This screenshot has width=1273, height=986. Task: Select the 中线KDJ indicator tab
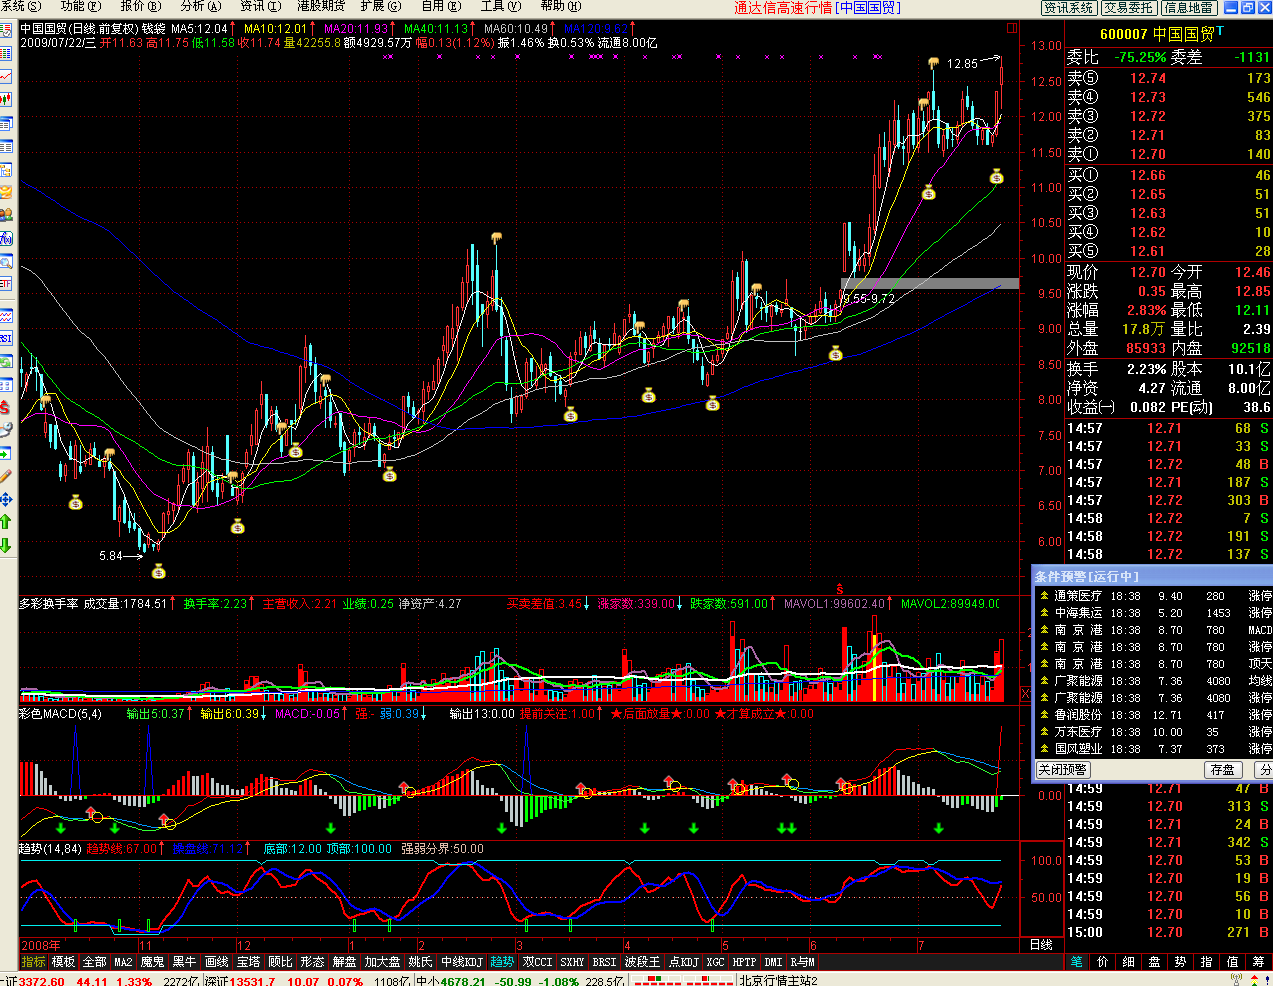click(x=461, y=962)
